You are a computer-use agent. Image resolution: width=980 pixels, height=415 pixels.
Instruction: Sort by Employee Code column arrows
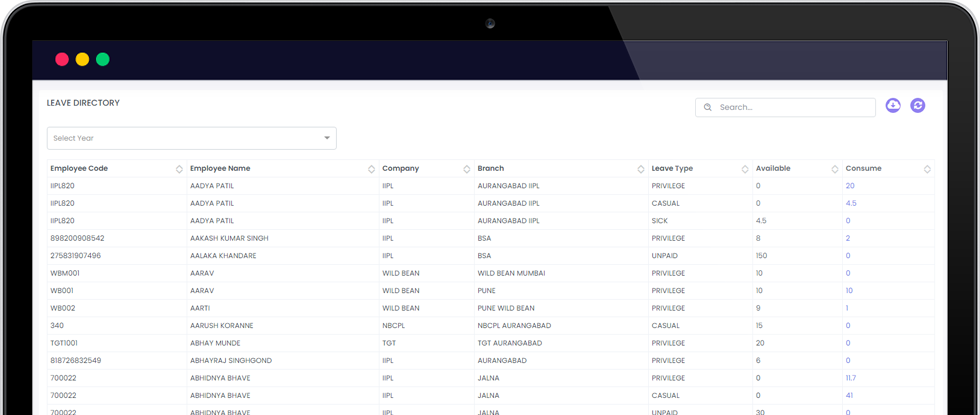179,169
